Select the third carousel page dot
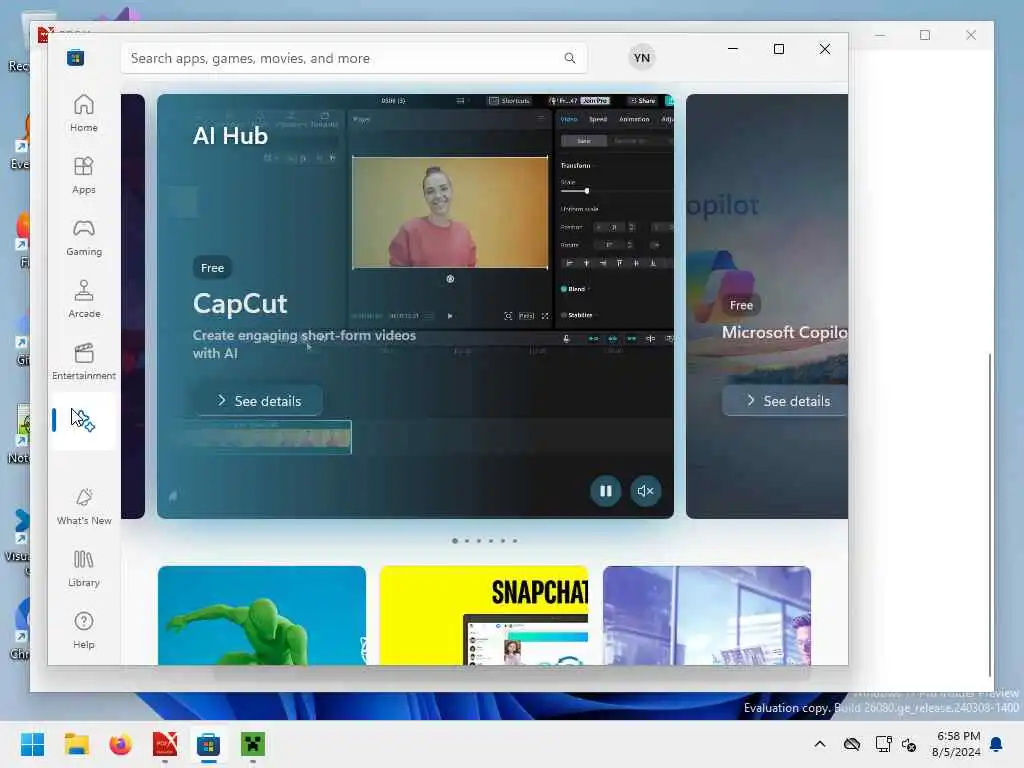The width and height of the screenshot is (1024, 768). 479,541
